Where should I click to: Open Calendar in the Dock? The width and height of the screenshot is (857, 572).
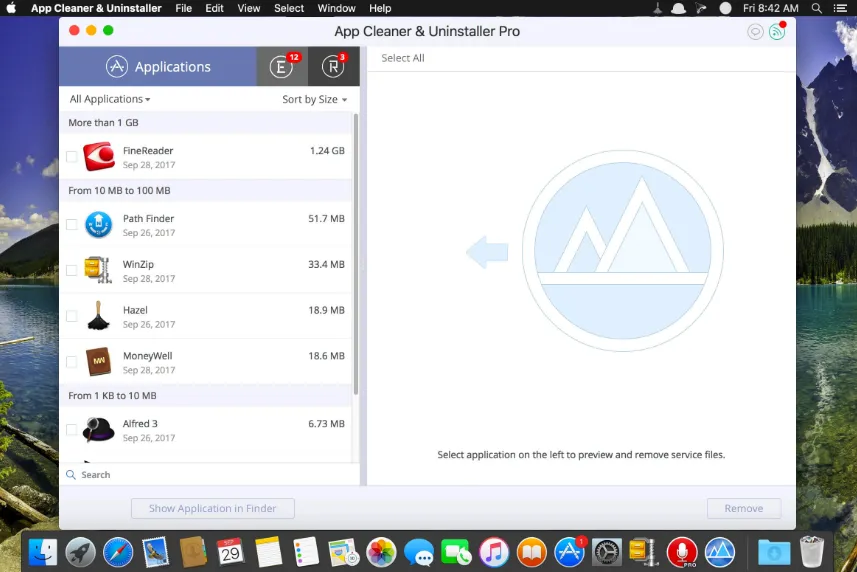[231, 552]
